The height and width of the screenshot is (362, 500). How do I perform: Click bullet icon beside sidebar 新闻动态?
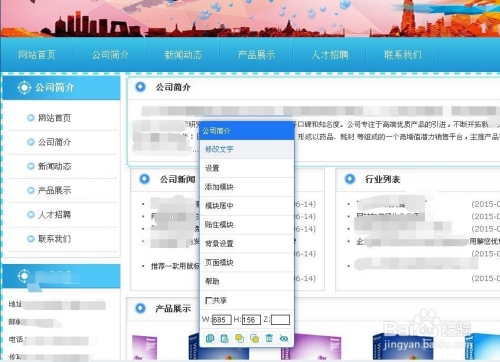tap(31, 166)
